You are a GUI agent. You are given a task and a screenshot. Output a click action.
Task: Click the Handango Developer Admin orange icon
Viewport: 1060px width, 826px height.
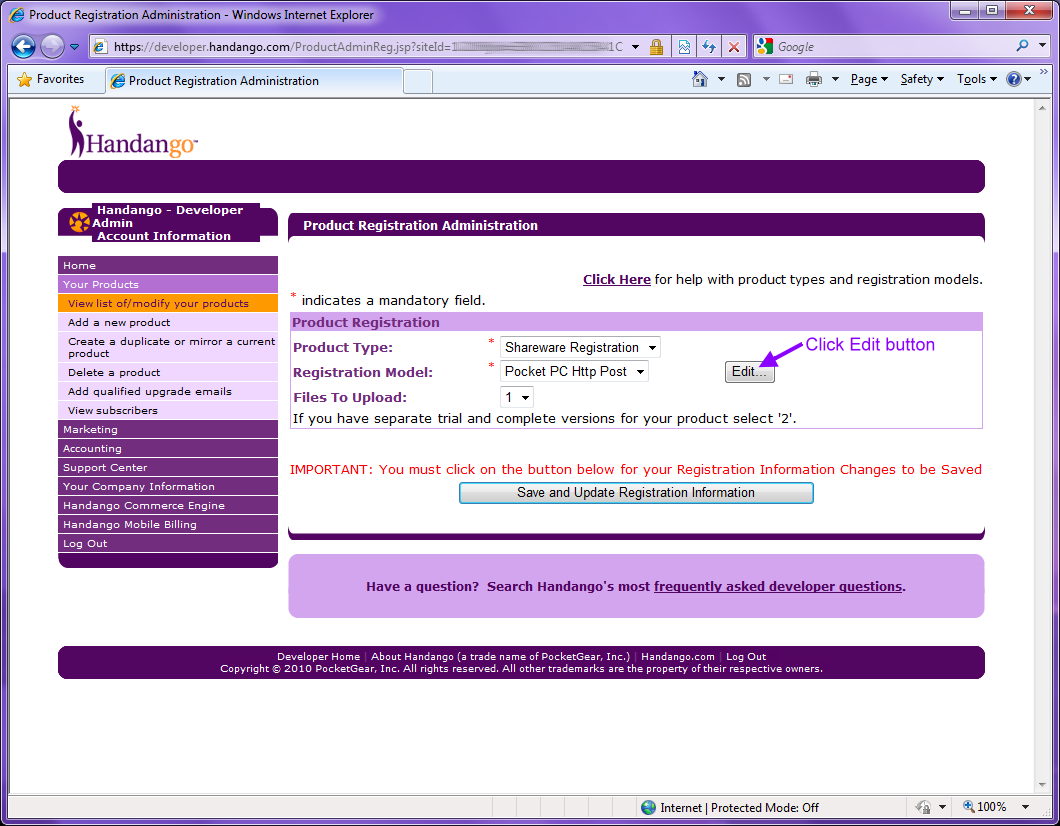pos(80,222)
